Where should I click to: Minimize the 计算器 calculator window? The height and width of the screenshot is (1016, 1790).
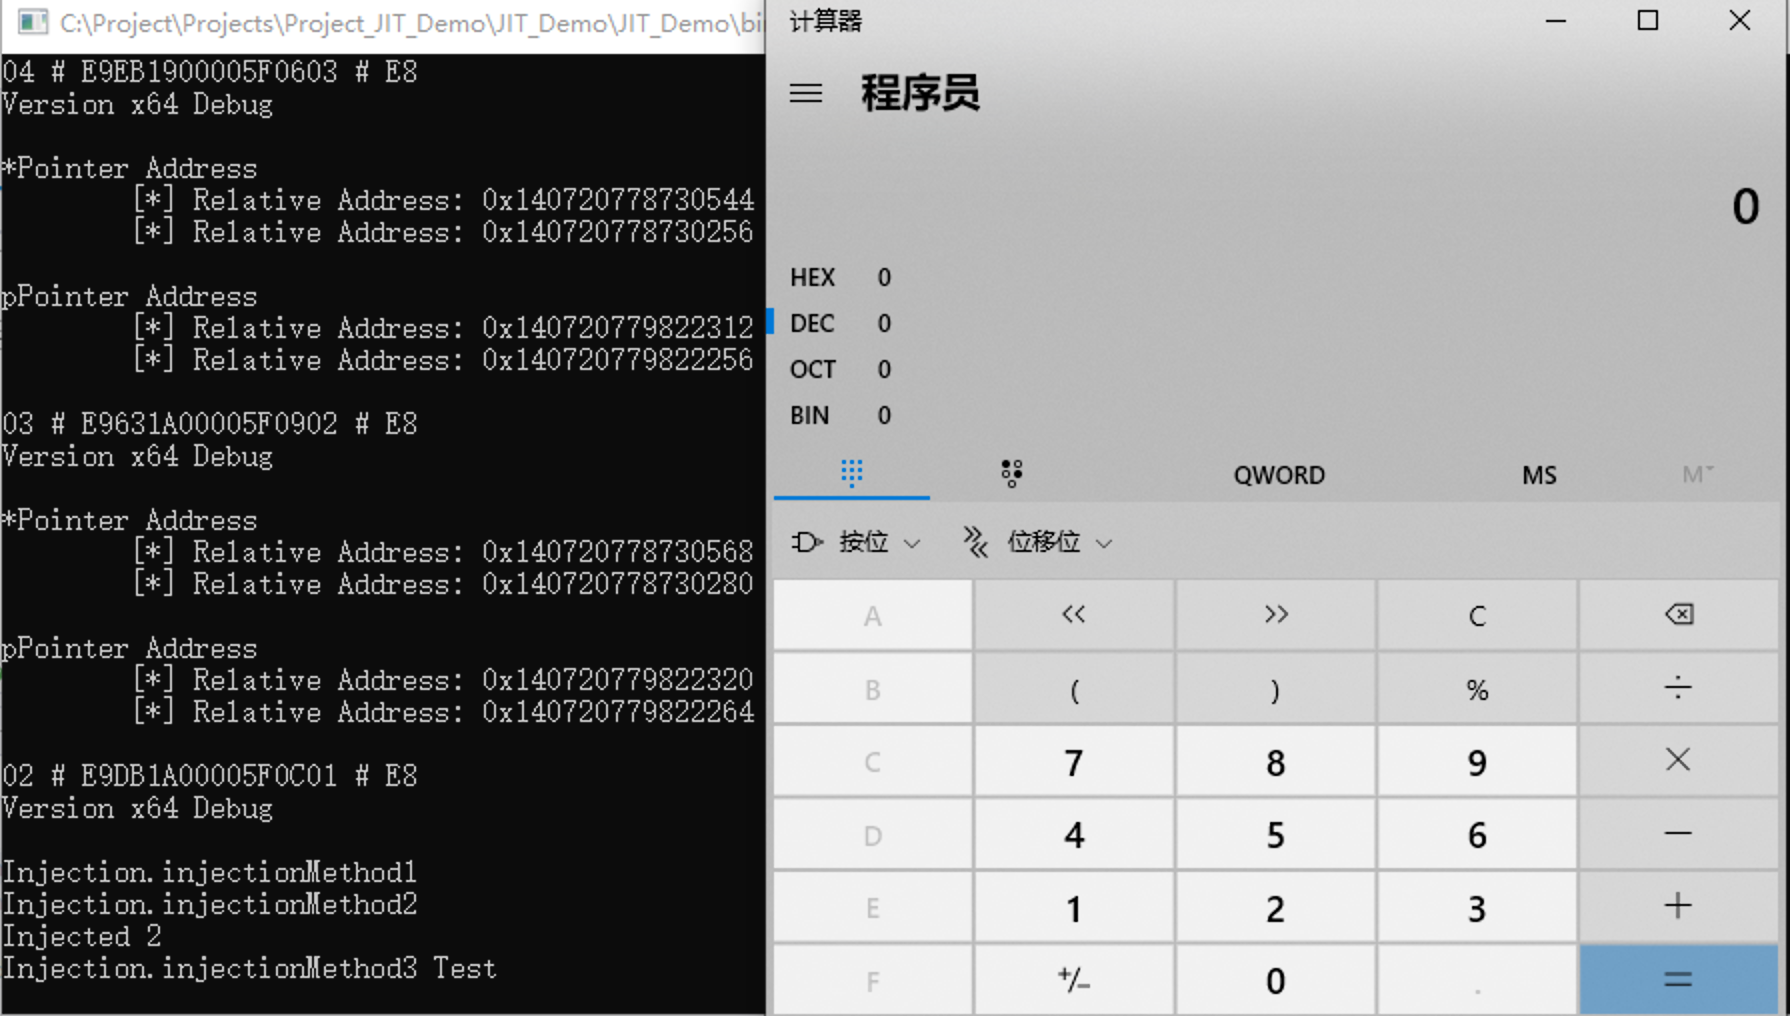point(1556,21)
